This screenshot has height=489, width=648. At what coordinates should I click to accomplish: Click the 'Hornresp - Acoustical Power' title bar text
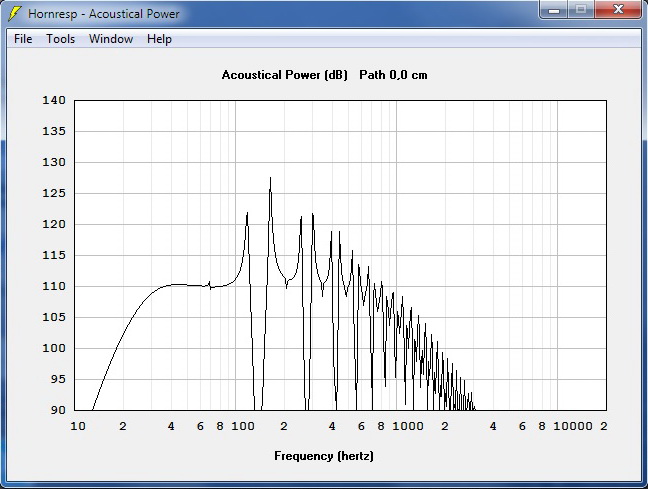(104, 14)
